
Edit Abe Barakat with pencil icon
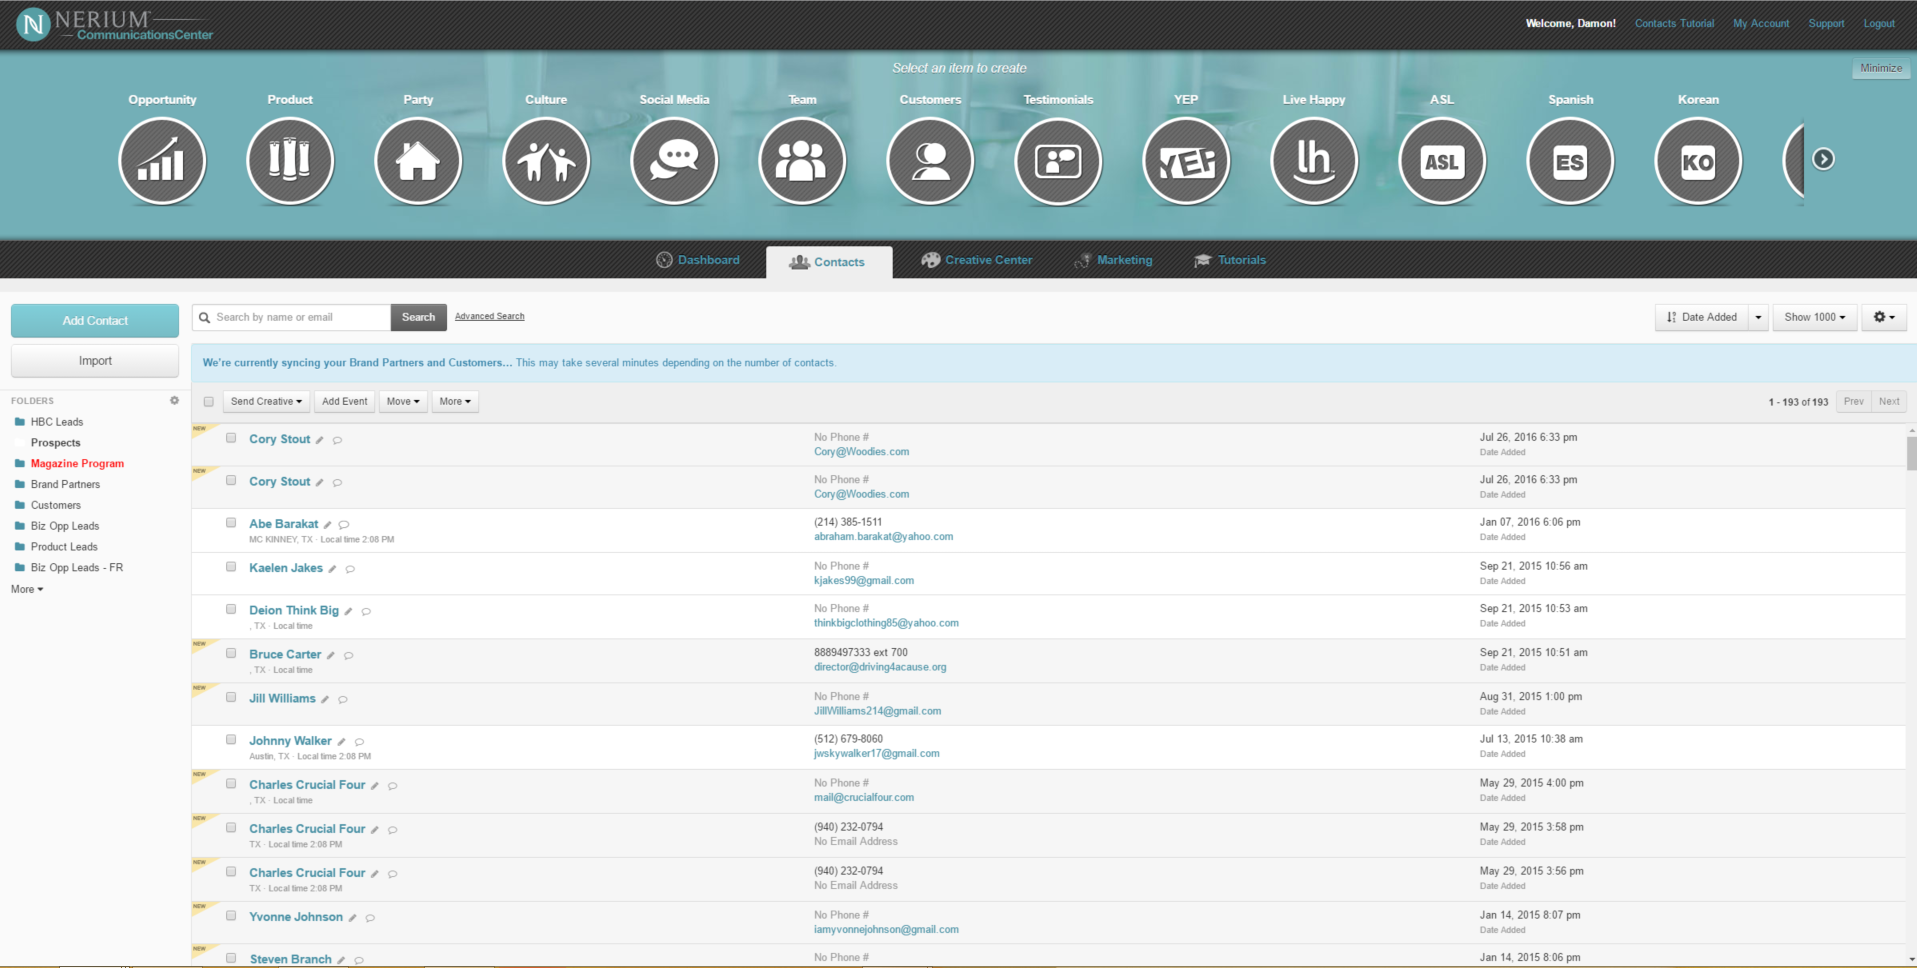(x=328, y=525)
